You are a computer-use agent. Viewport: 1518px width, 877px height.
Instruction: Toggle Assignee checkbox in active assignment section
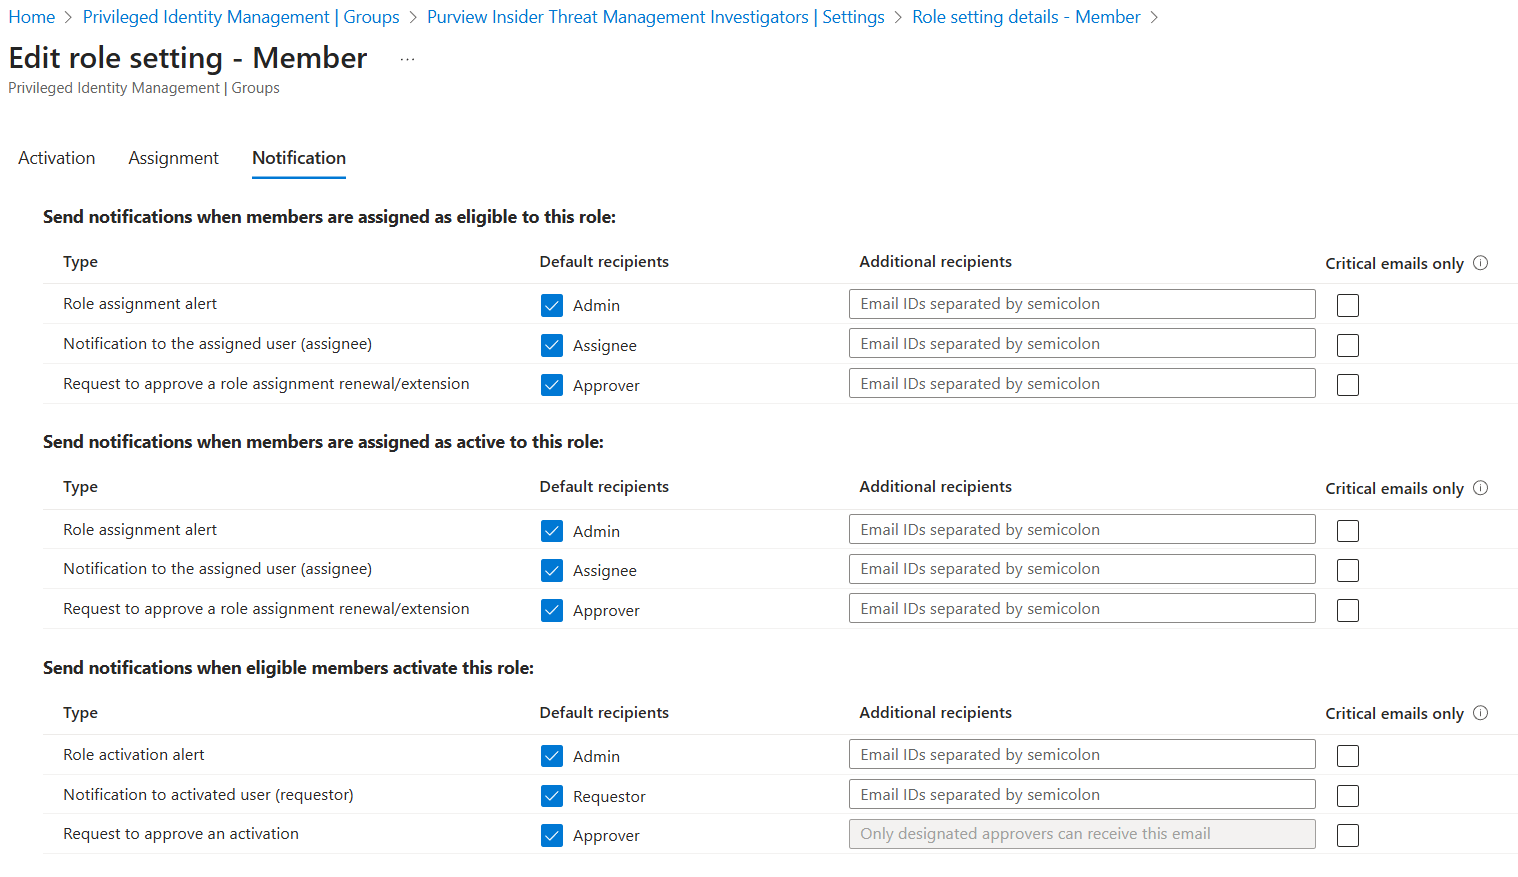pyautogui.click(x=552, y=570)
